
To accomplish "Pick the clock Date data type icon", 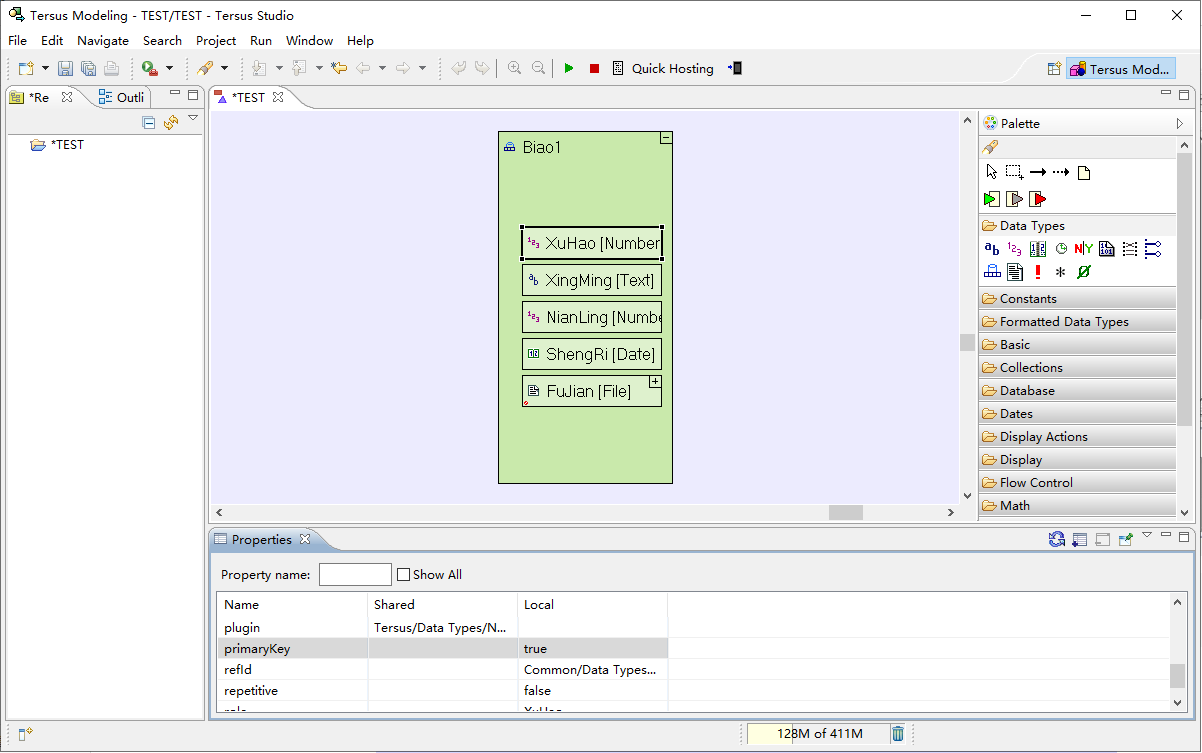I will pyautogui.click(x=1061, y=249).
